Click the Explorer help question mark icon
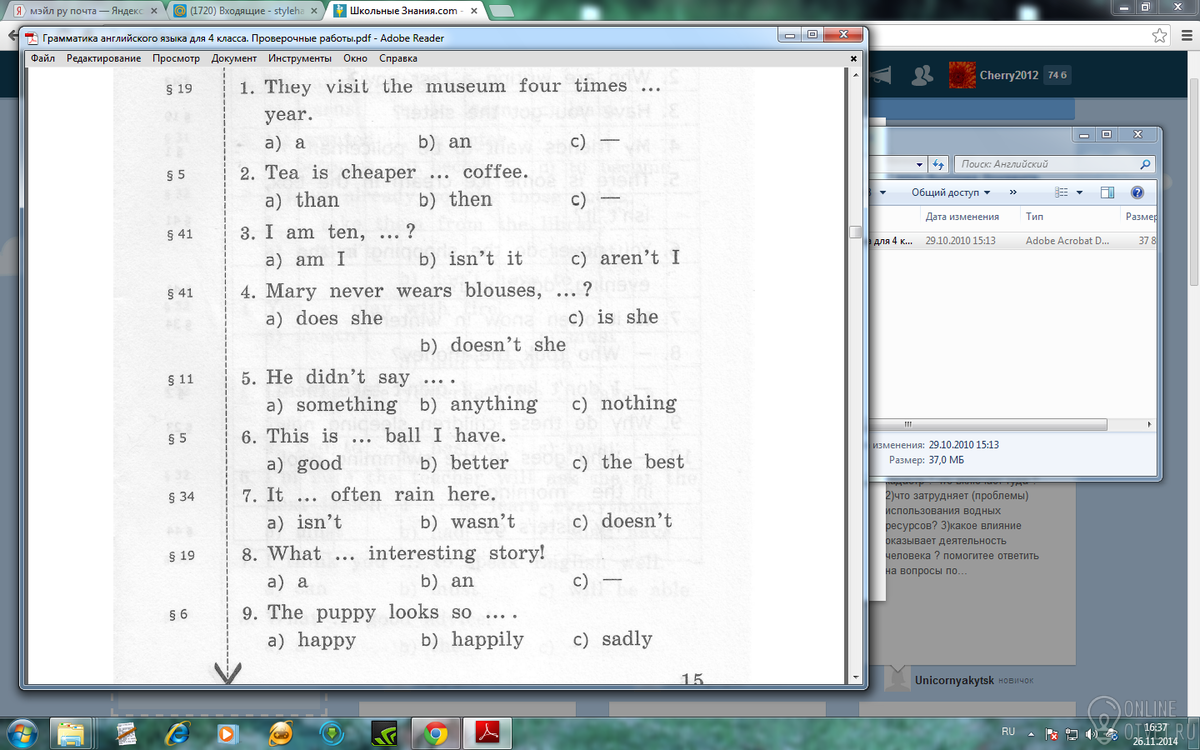 pos(1137,192)
